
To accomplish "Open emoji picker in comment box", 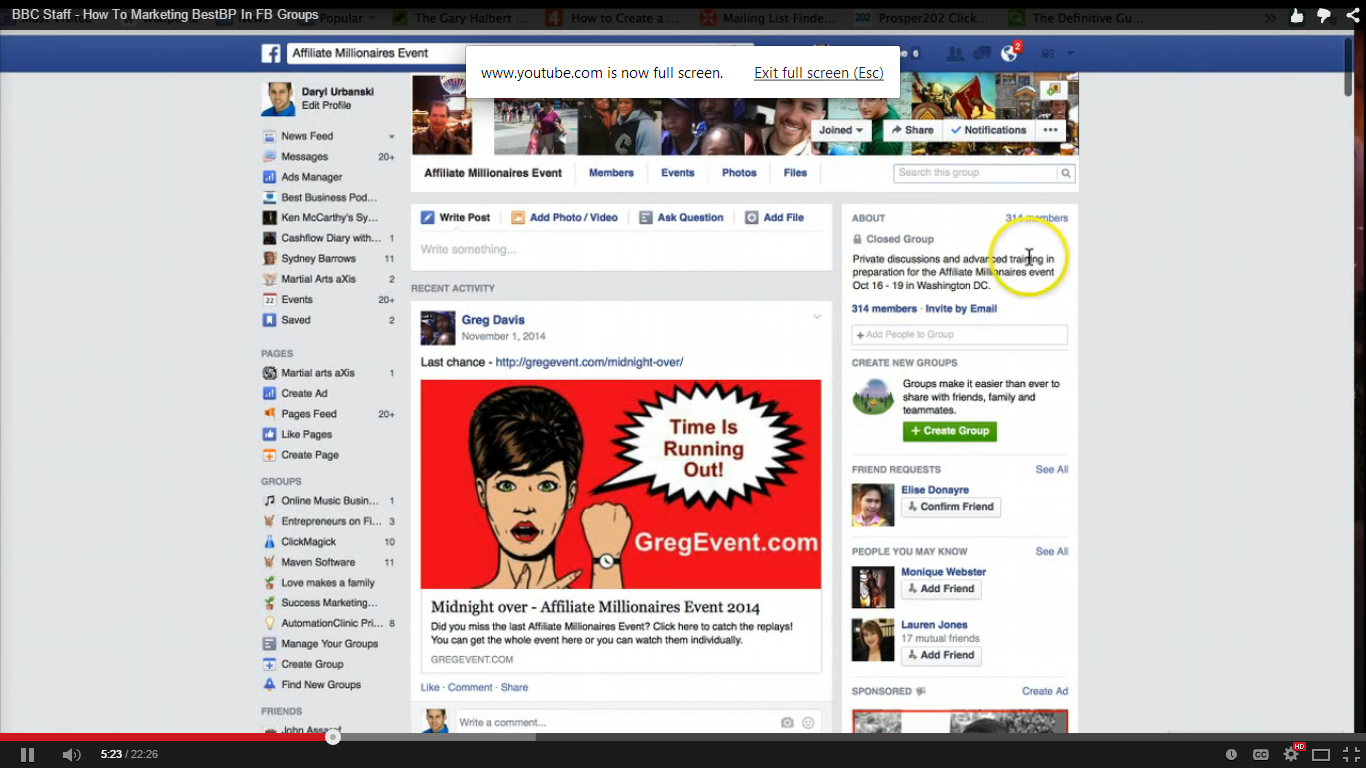I will (x=808, y=722).
